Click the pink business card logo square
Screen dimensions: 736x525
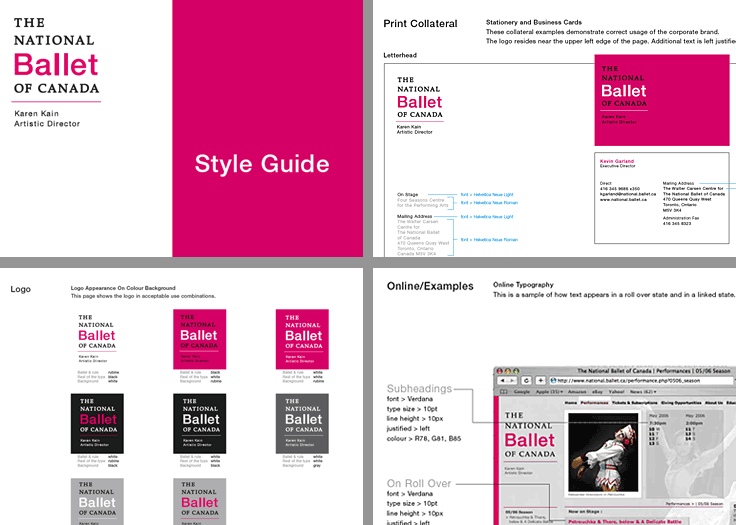(x=662, y=100)
